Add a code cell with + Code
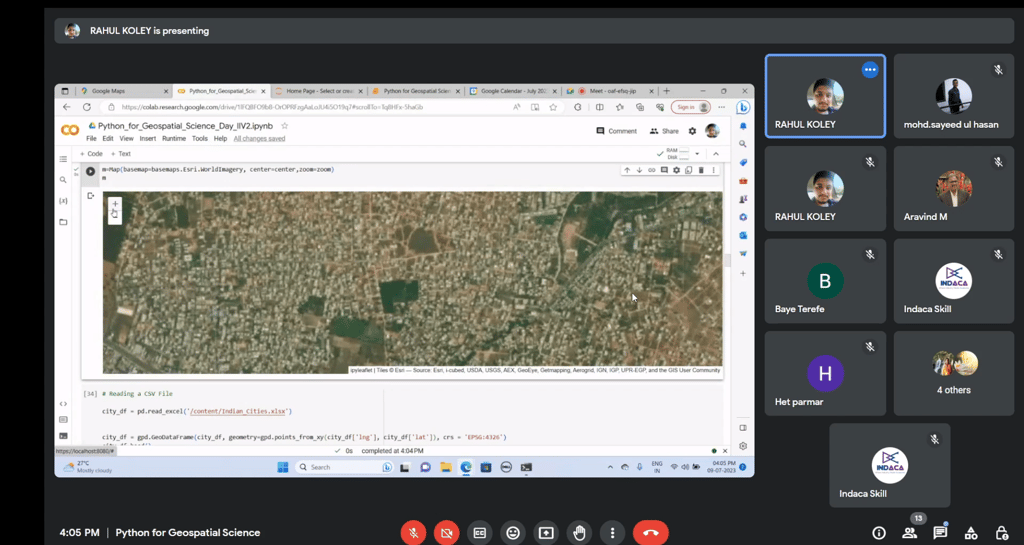Screen dimensions: 1024x545 click(91, 154)
